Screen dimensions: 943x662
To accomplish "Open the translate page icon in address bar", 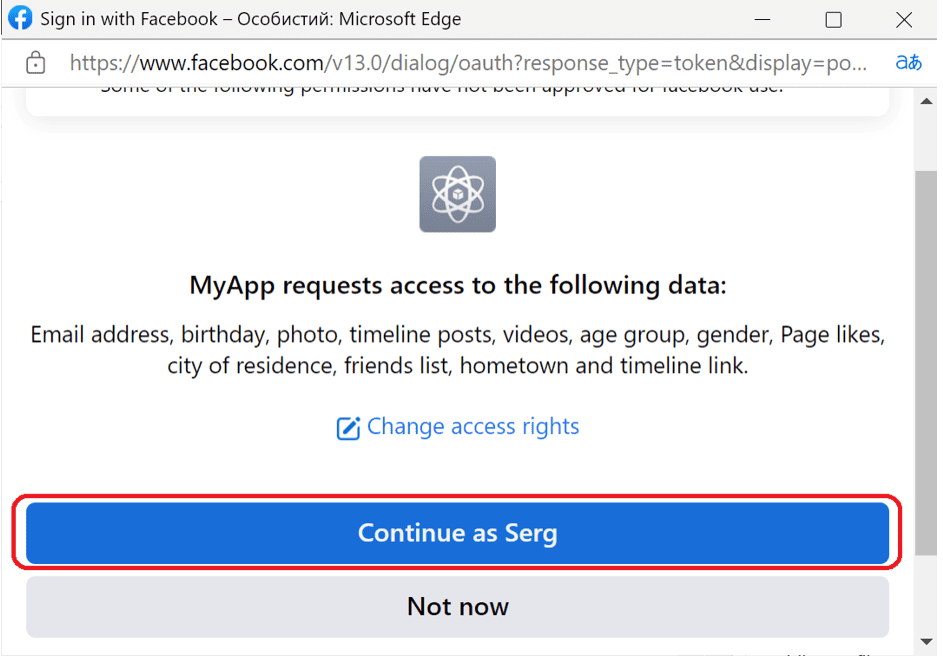I will 908,62.
